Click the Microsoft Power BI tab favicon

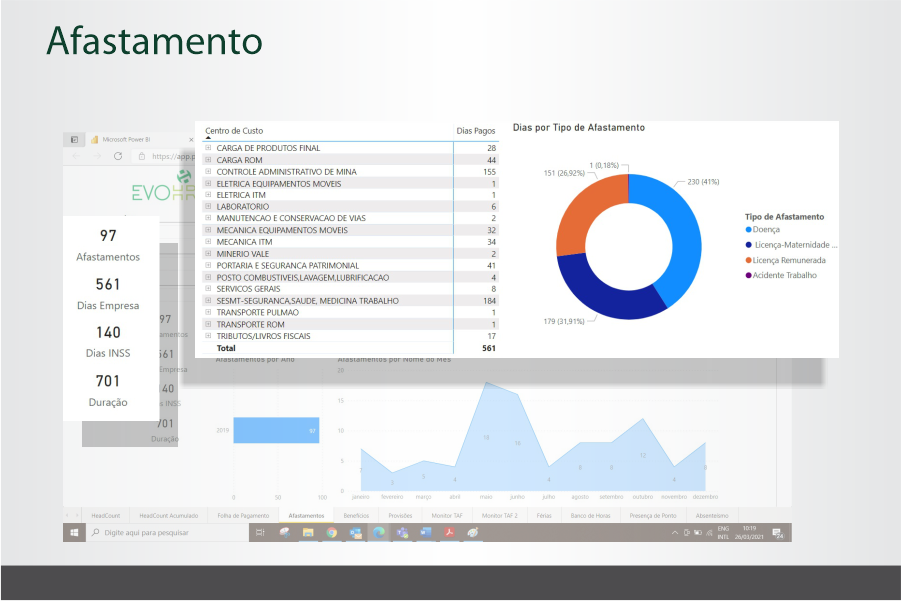[x=94, y=140]
